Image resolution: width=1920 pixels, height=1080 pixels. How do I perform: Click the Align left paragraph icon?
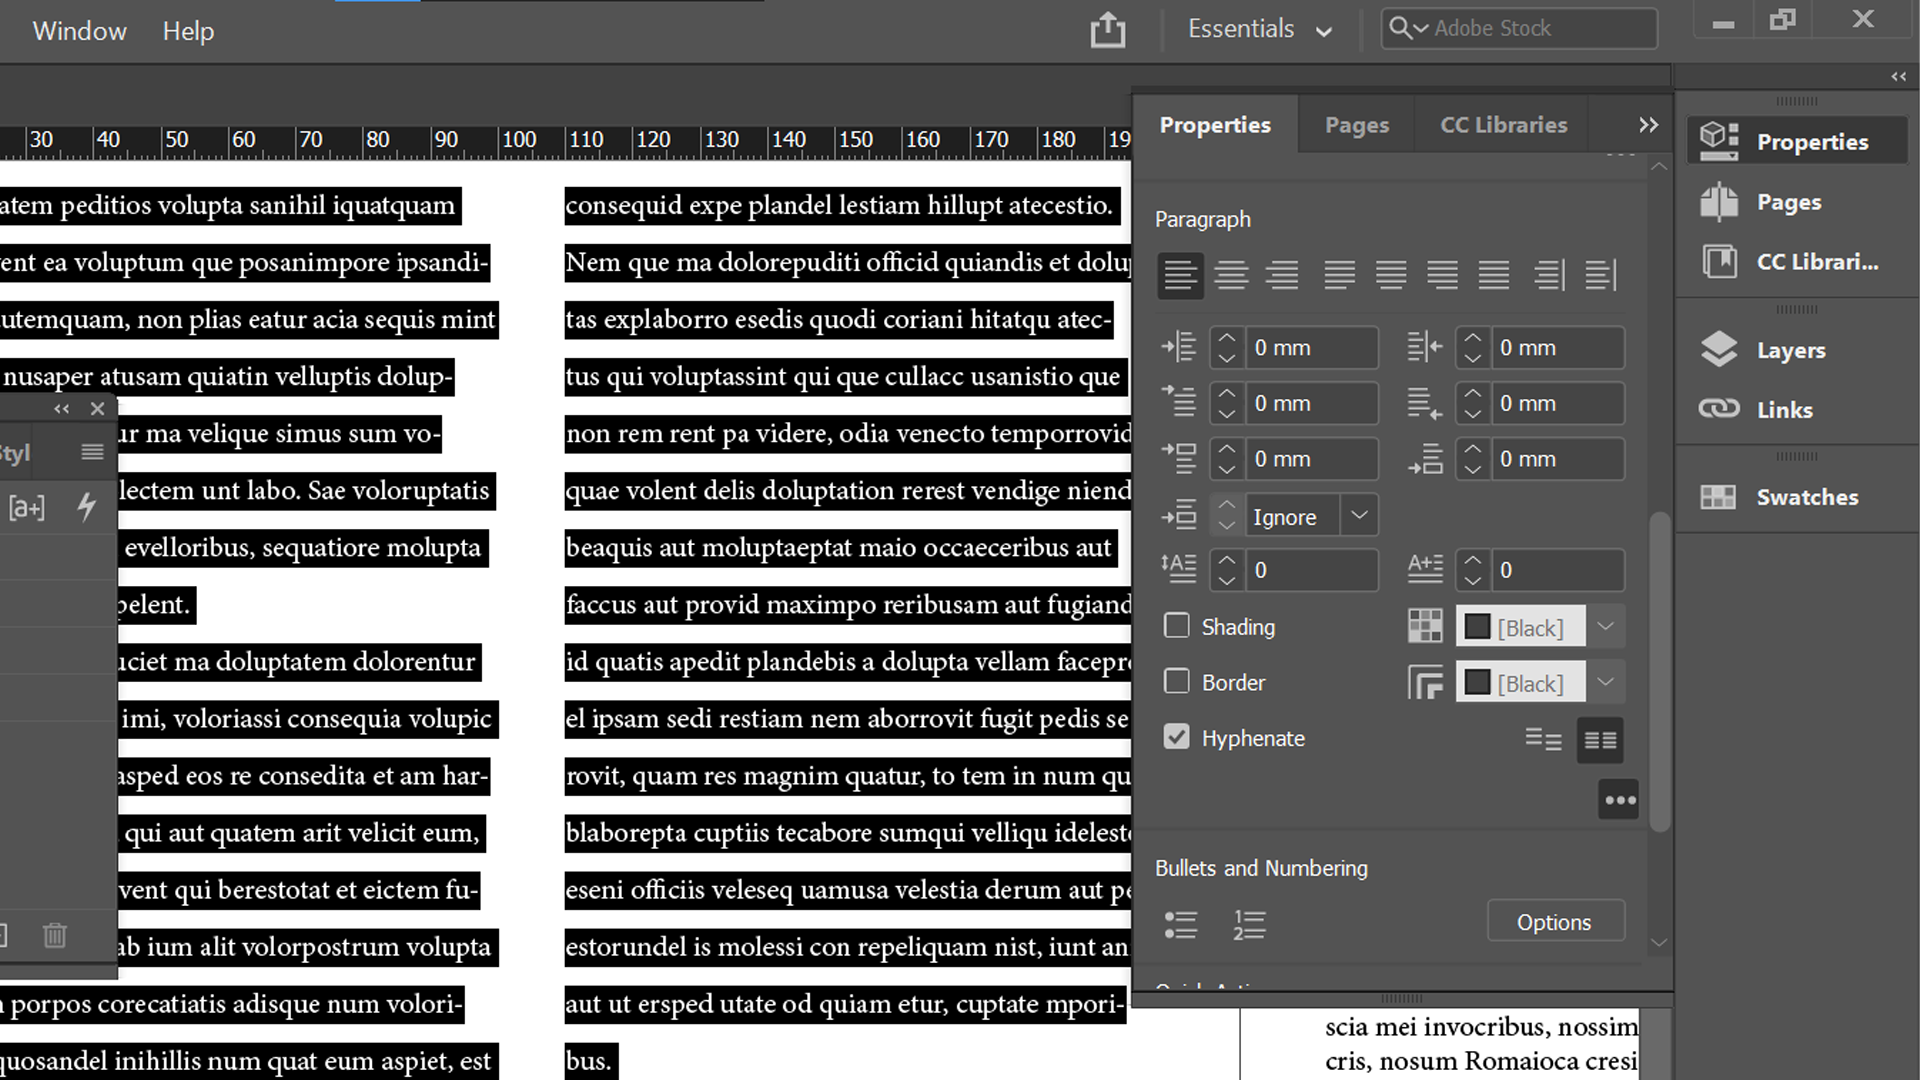pos(1180,275)
